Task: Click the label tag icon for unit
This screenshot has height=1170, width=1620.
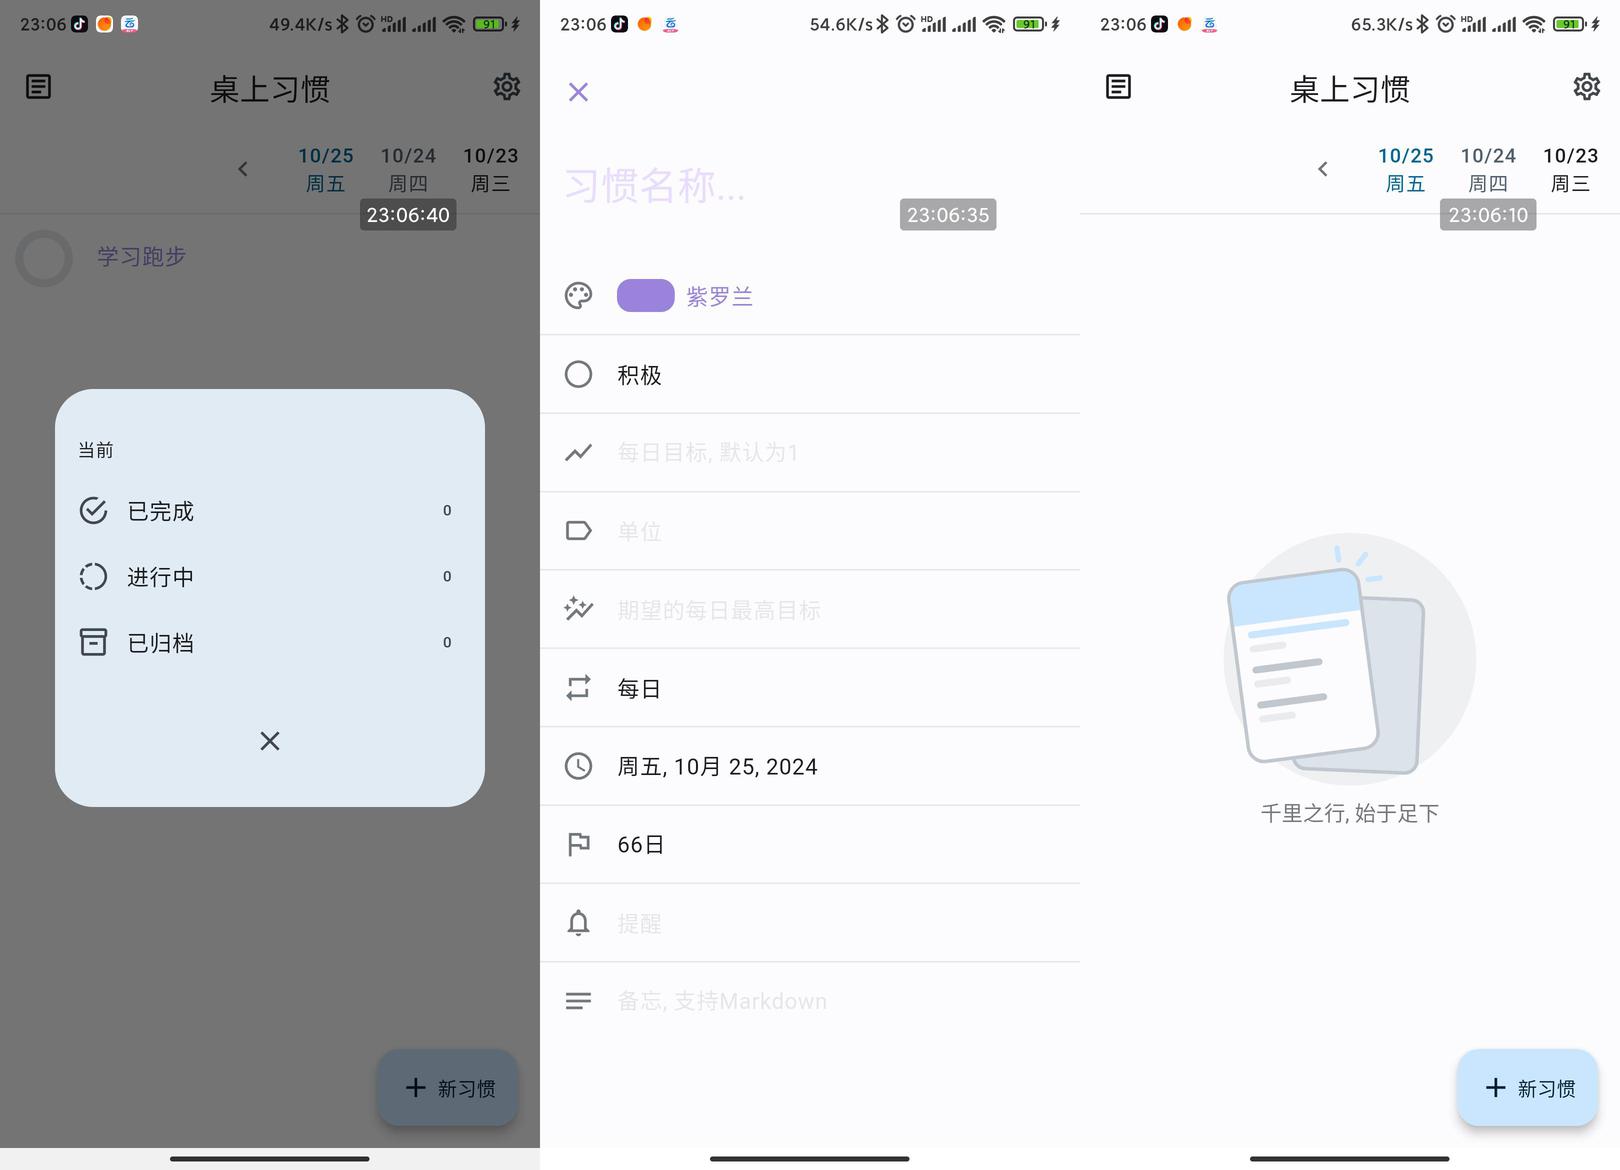Action: [x=578, y=531]
